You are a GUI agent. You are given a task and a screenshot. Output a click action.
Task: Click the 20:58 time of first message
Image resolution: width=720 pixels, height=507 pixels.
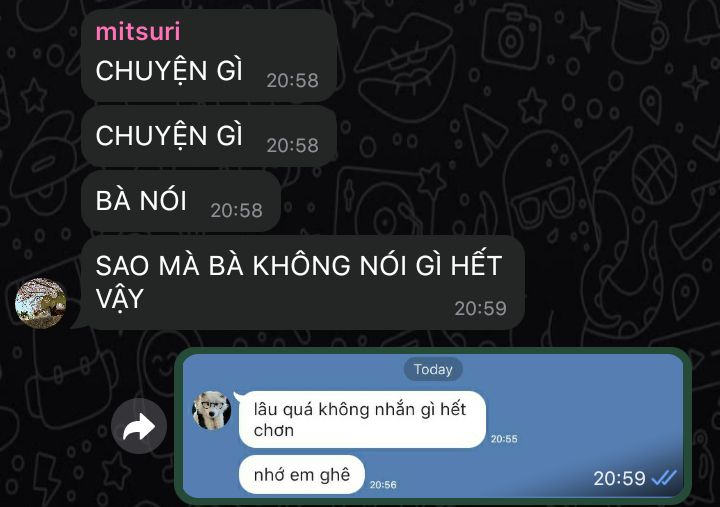(292, 80)
